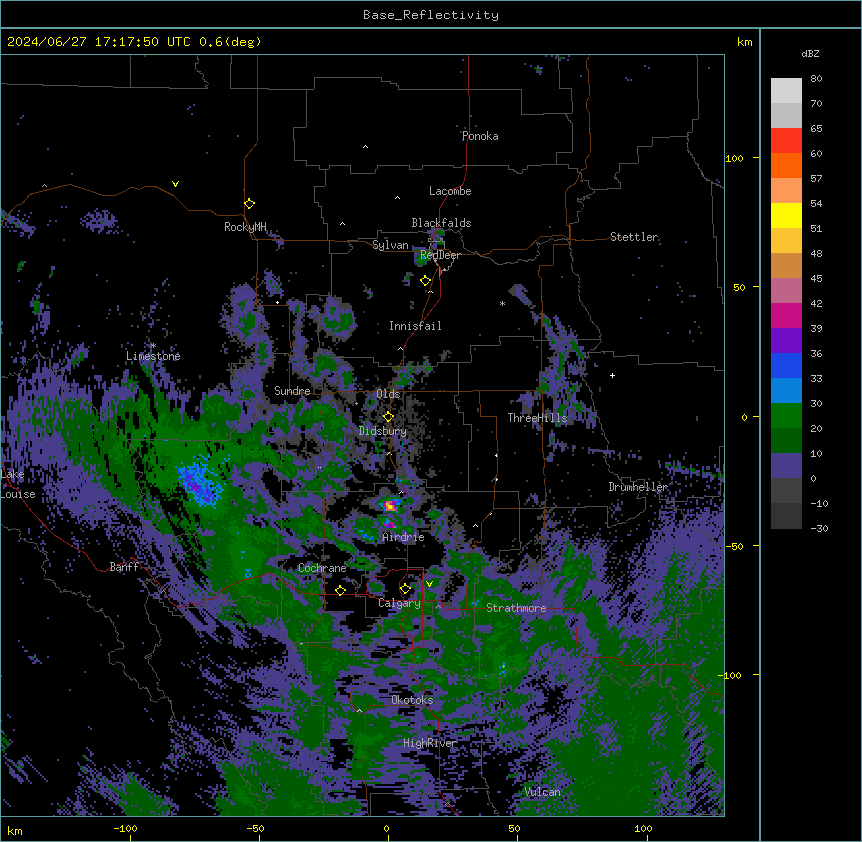This screenshot has width=862, height=842.
Task: Click the white asterisk marker above Limestone
Action: click(153, 346)
